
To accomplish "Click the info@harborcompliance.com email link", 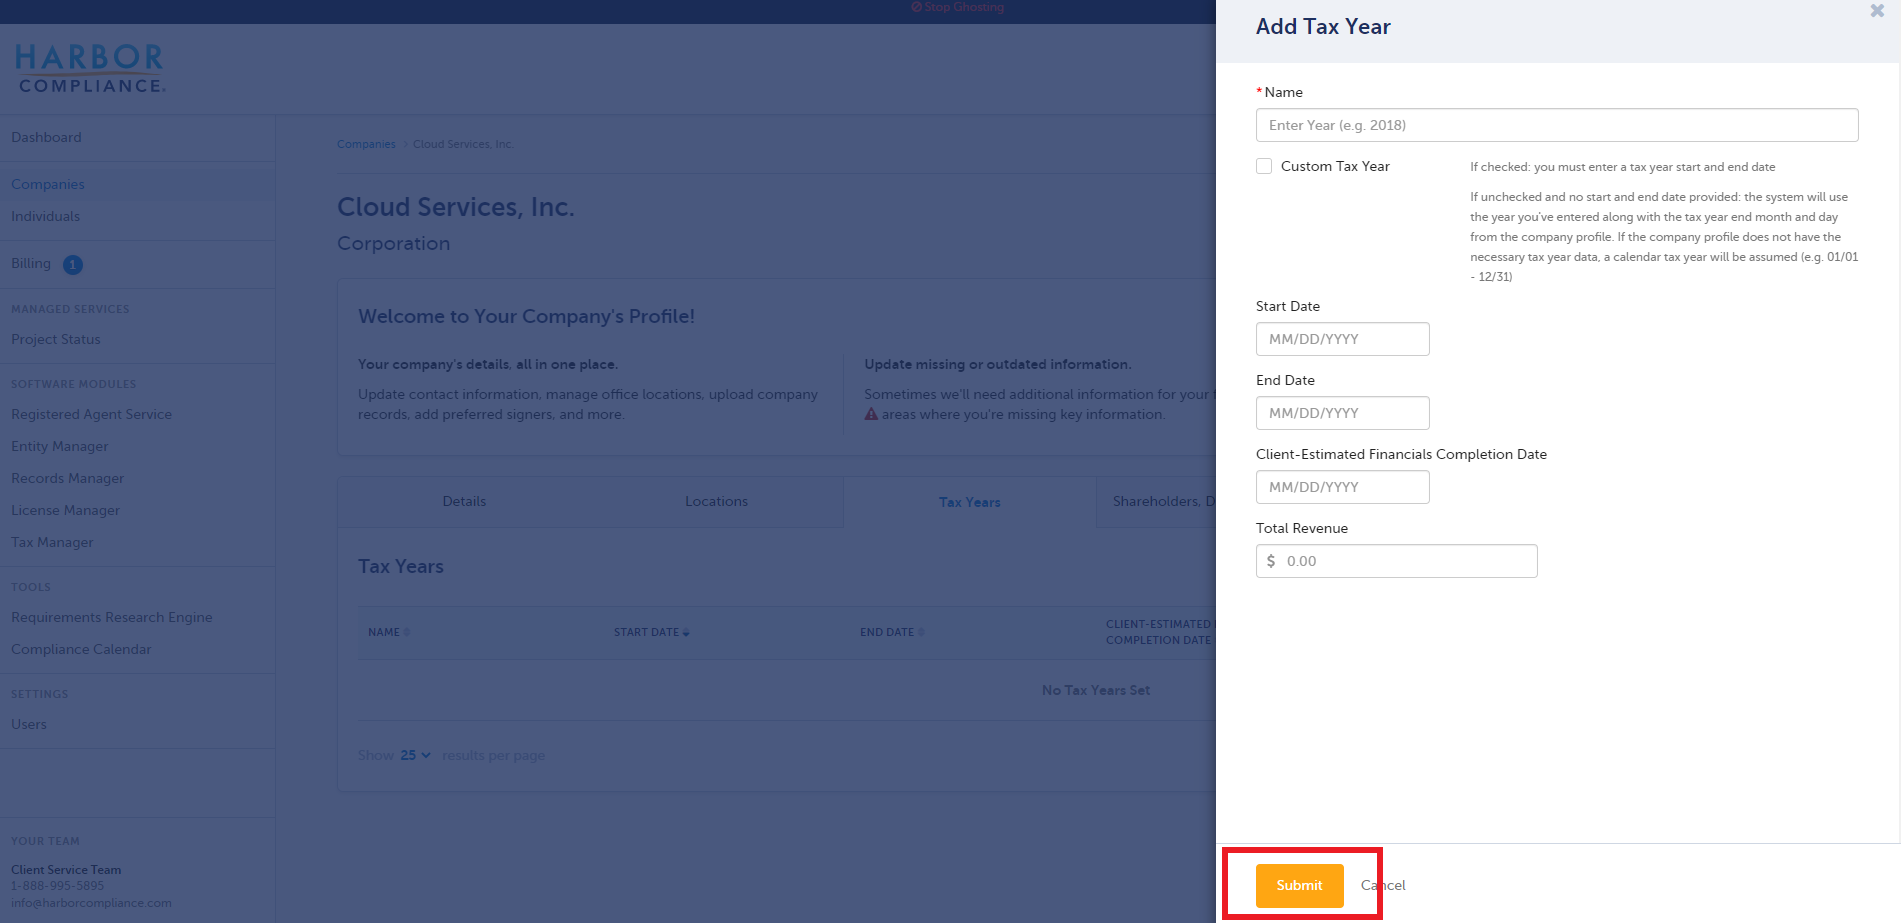I will pyautogui.click(x=92, y=903).
